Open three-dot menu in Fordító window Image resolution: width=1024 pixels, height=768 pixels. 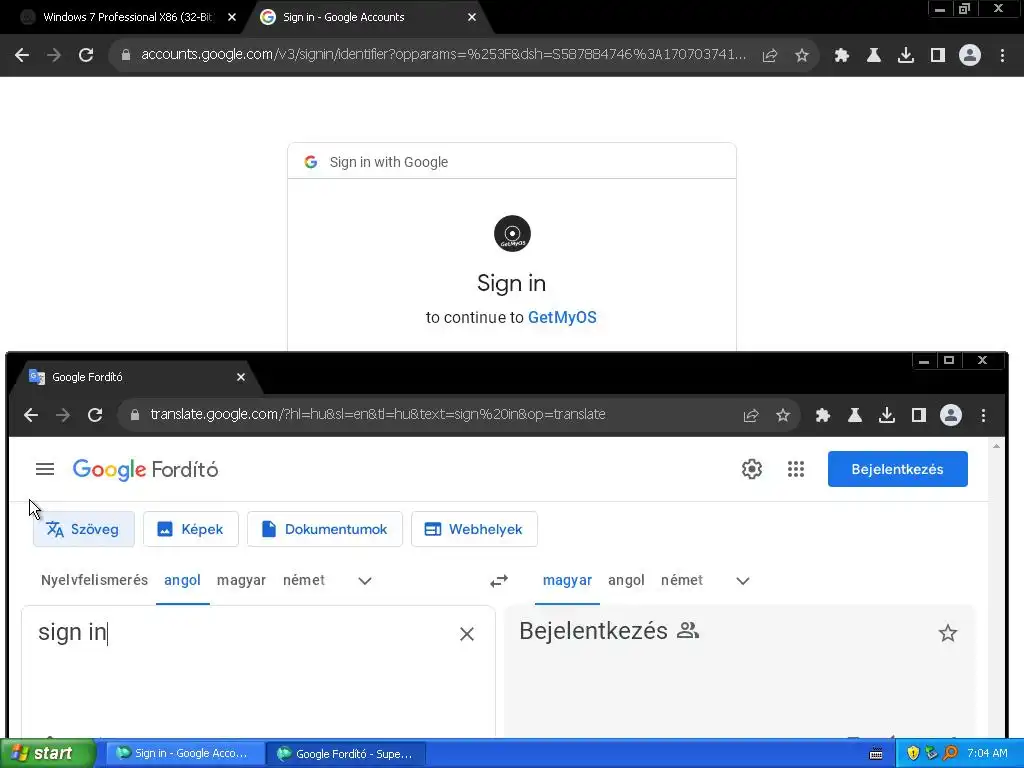click(984, 415)
